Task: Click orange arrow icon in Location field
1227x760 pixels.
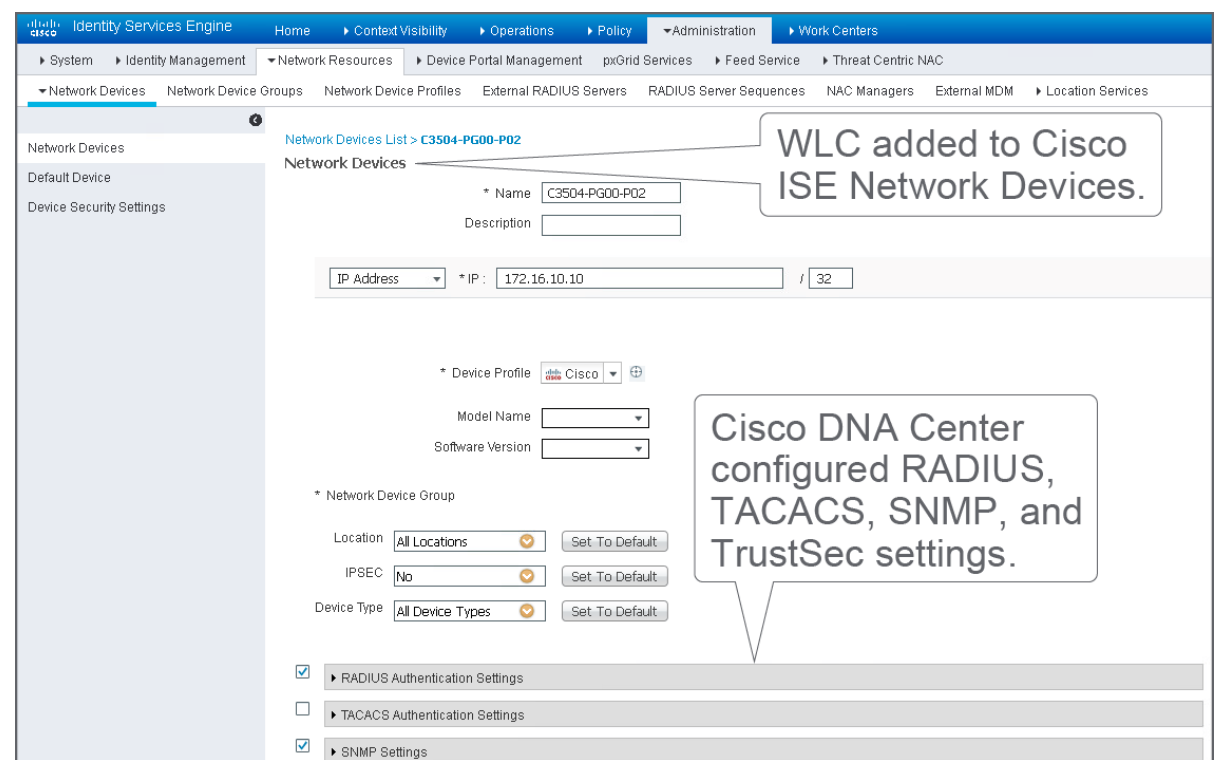Action: (526, 542)
